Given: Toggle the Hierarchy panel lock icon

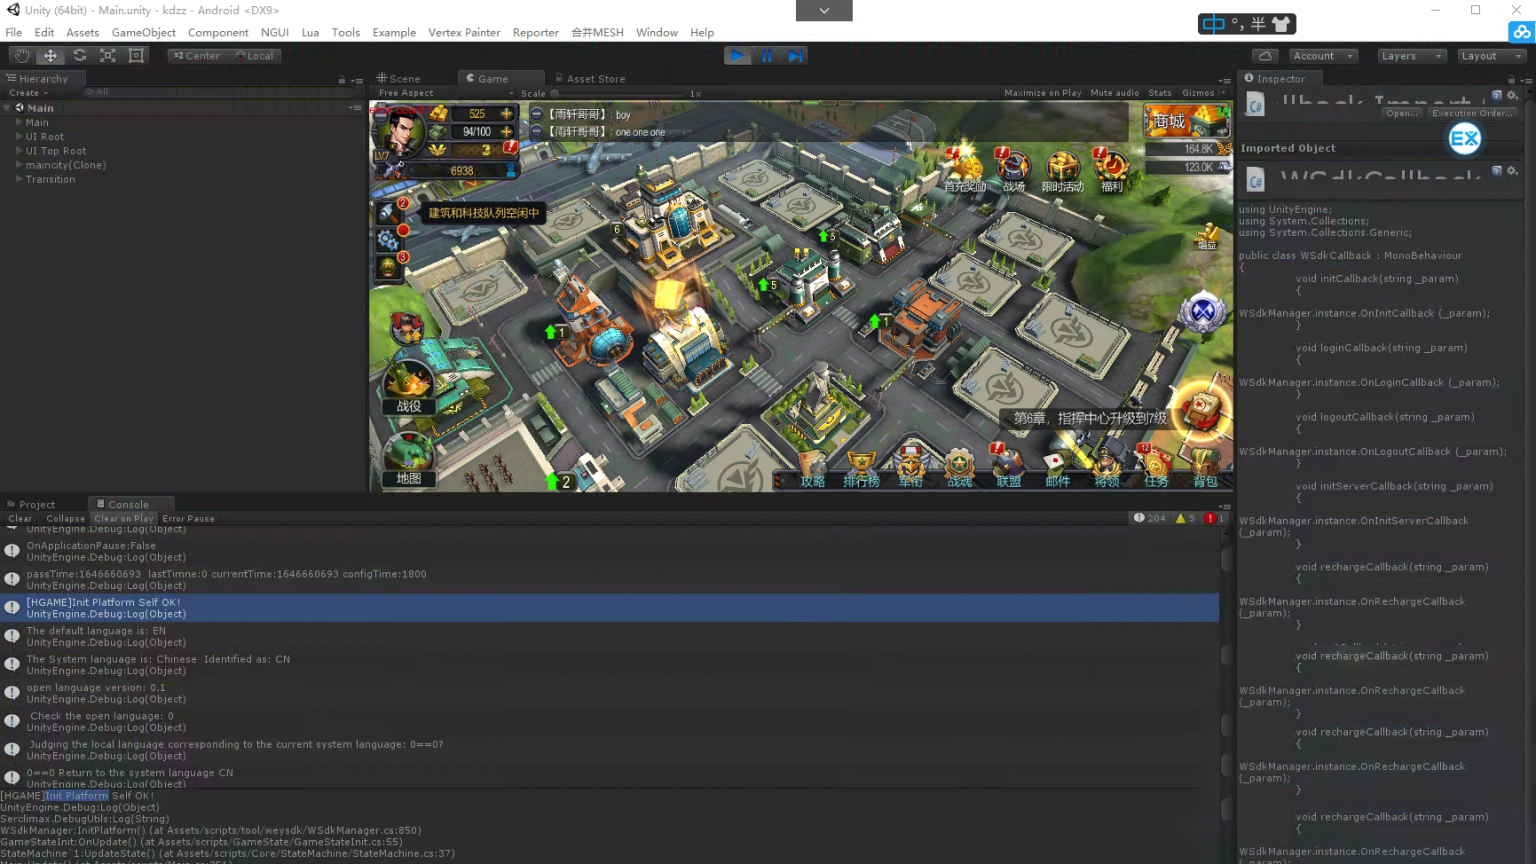Looking at the screenshot, I should click(342, 80).
